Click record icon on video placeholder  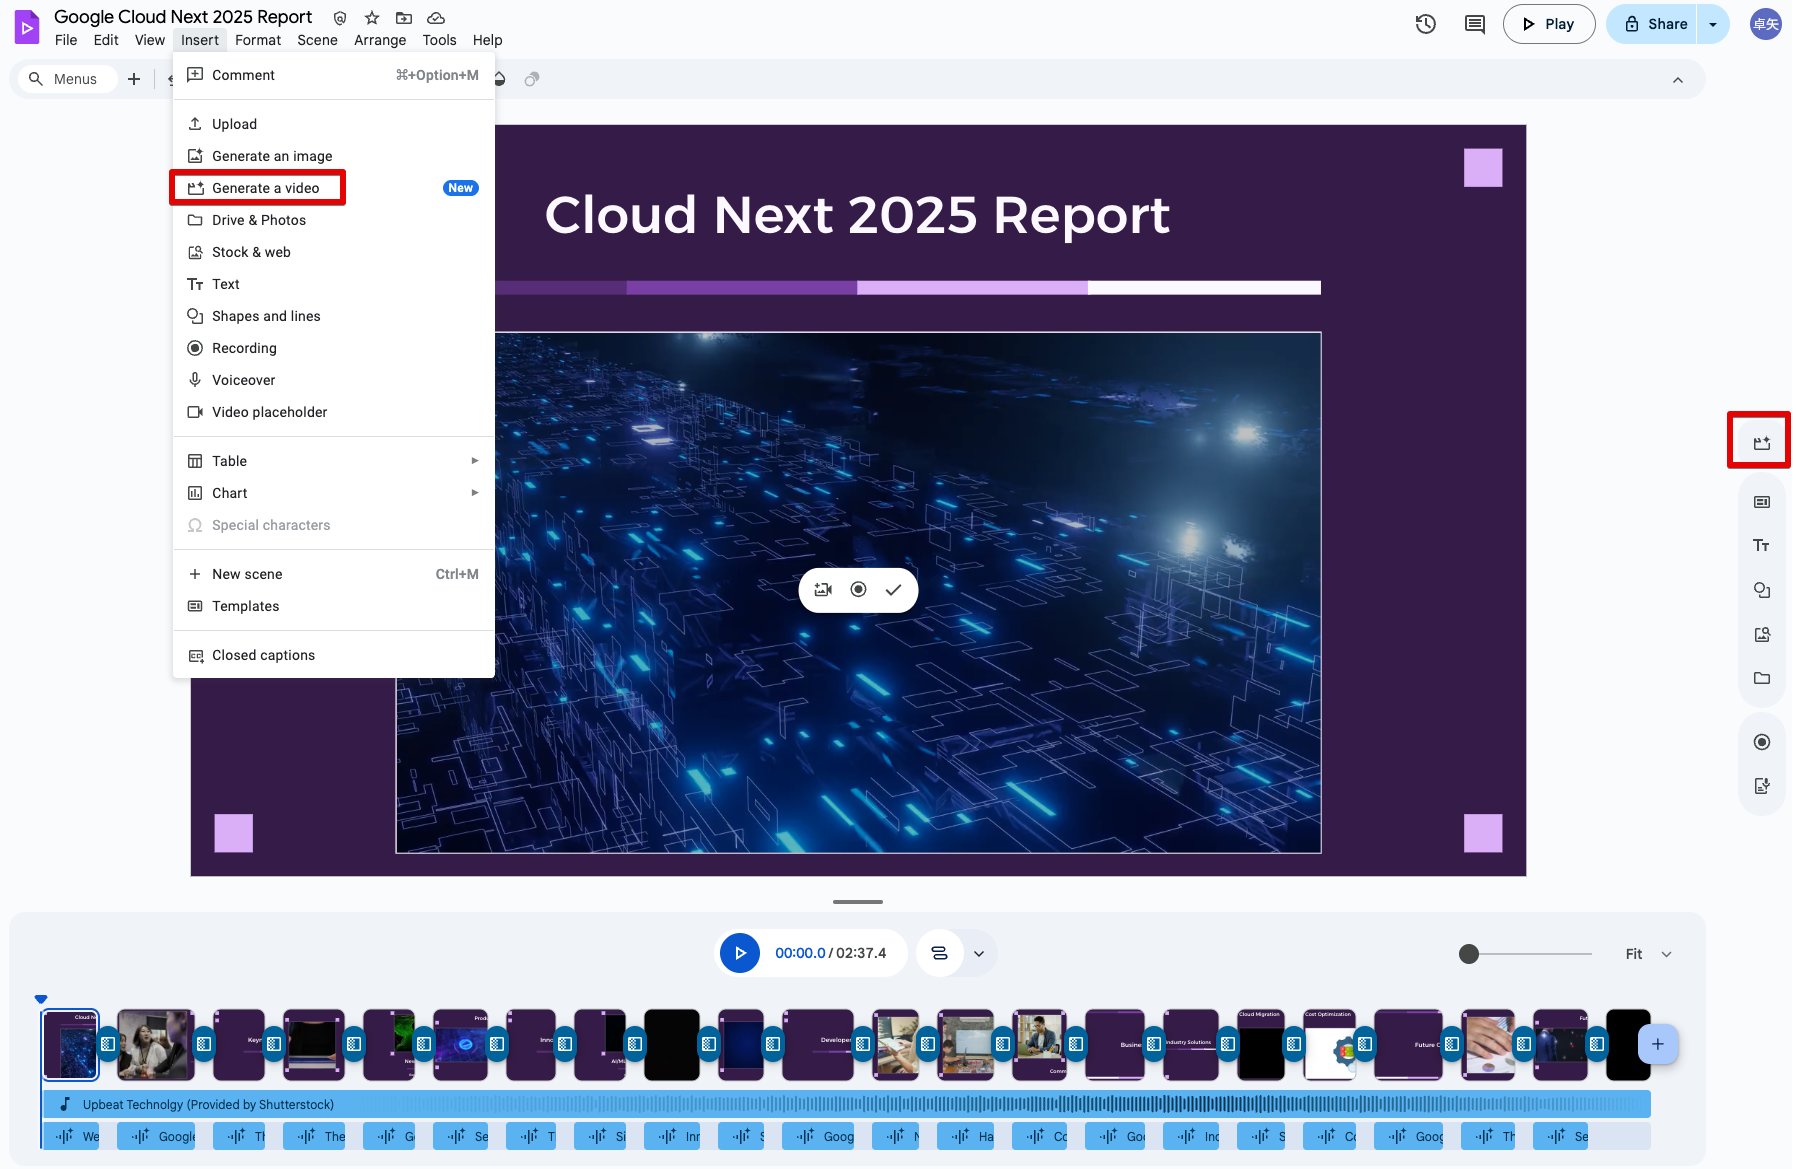point(858,590)
